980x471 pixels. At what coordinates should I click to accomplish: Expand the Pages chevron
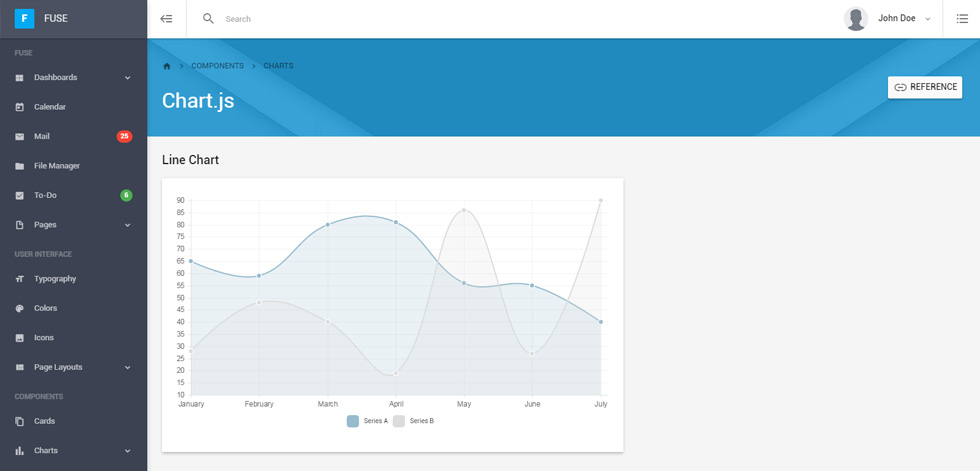[128, 225]
